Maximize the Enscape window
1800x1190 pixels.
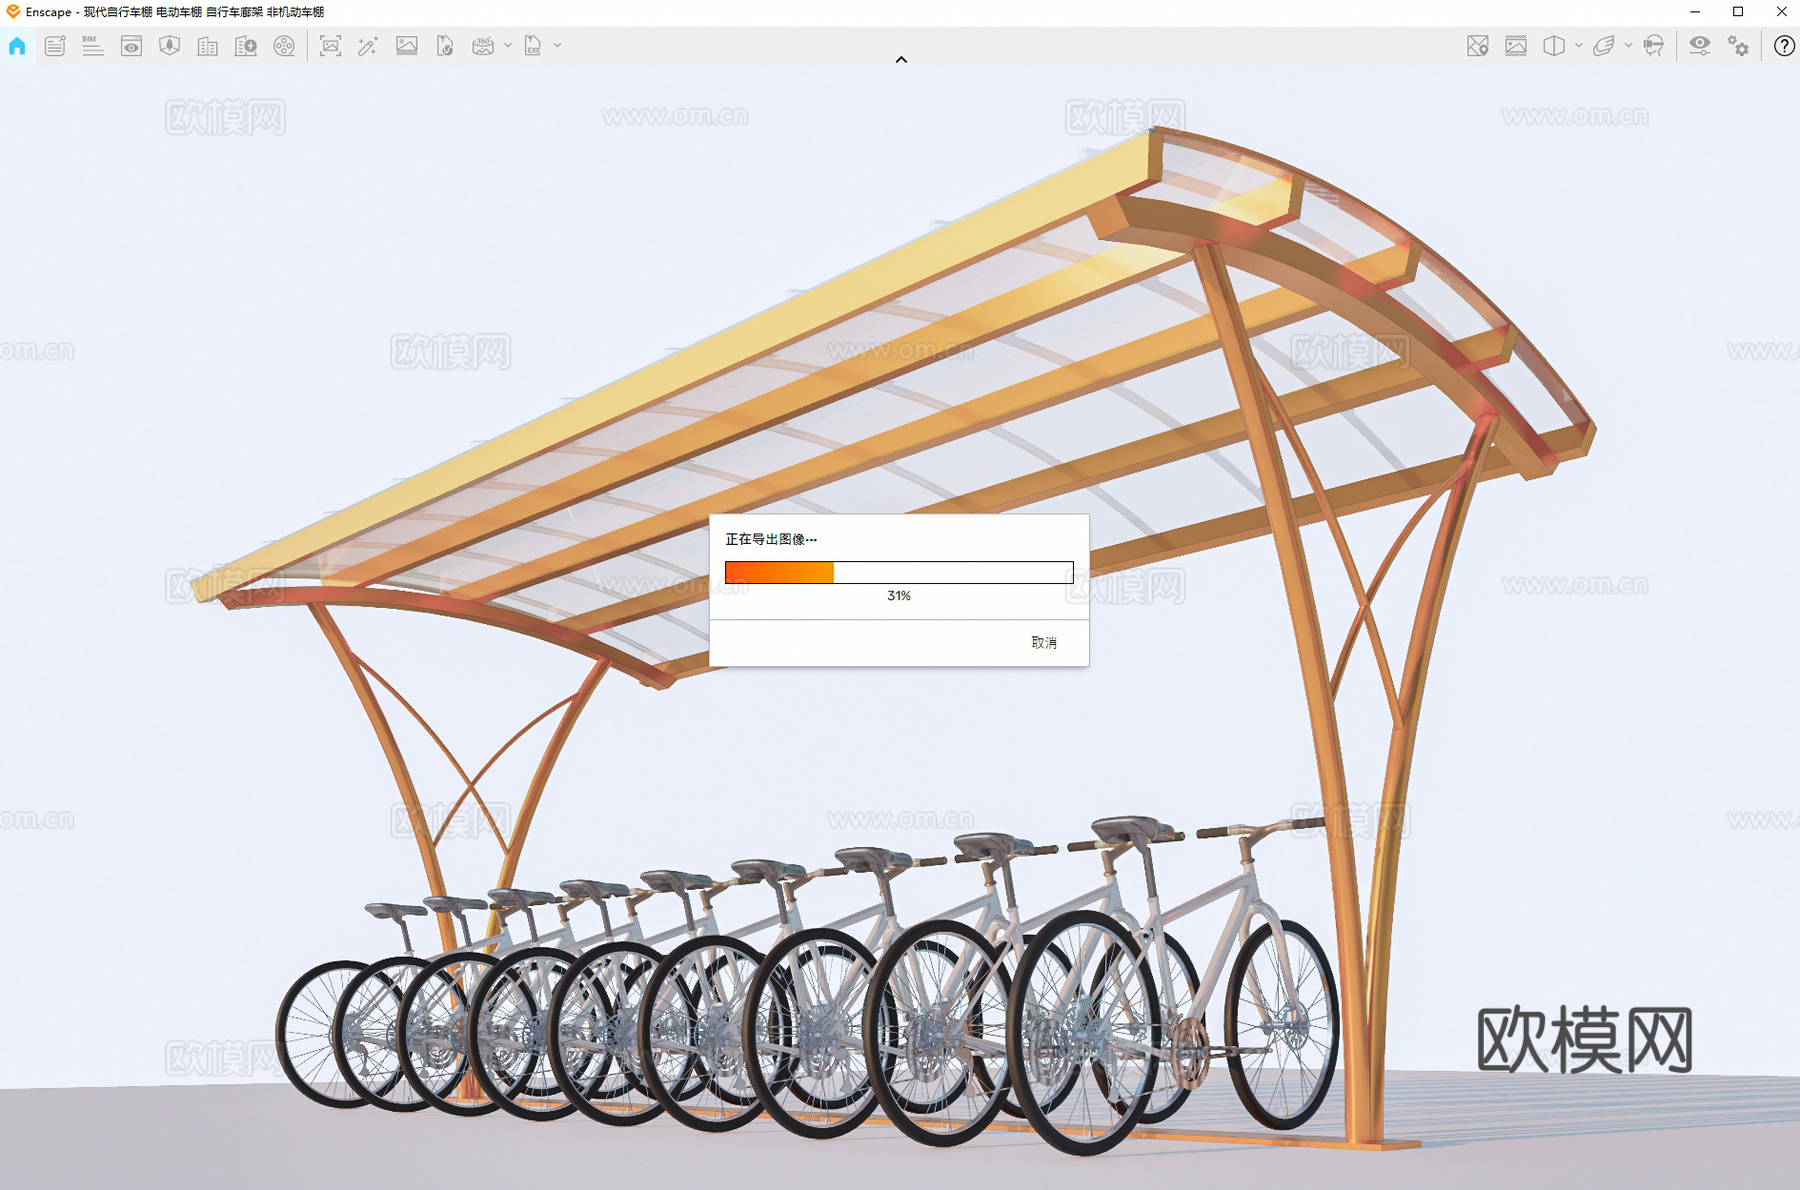click(1738, 12)
